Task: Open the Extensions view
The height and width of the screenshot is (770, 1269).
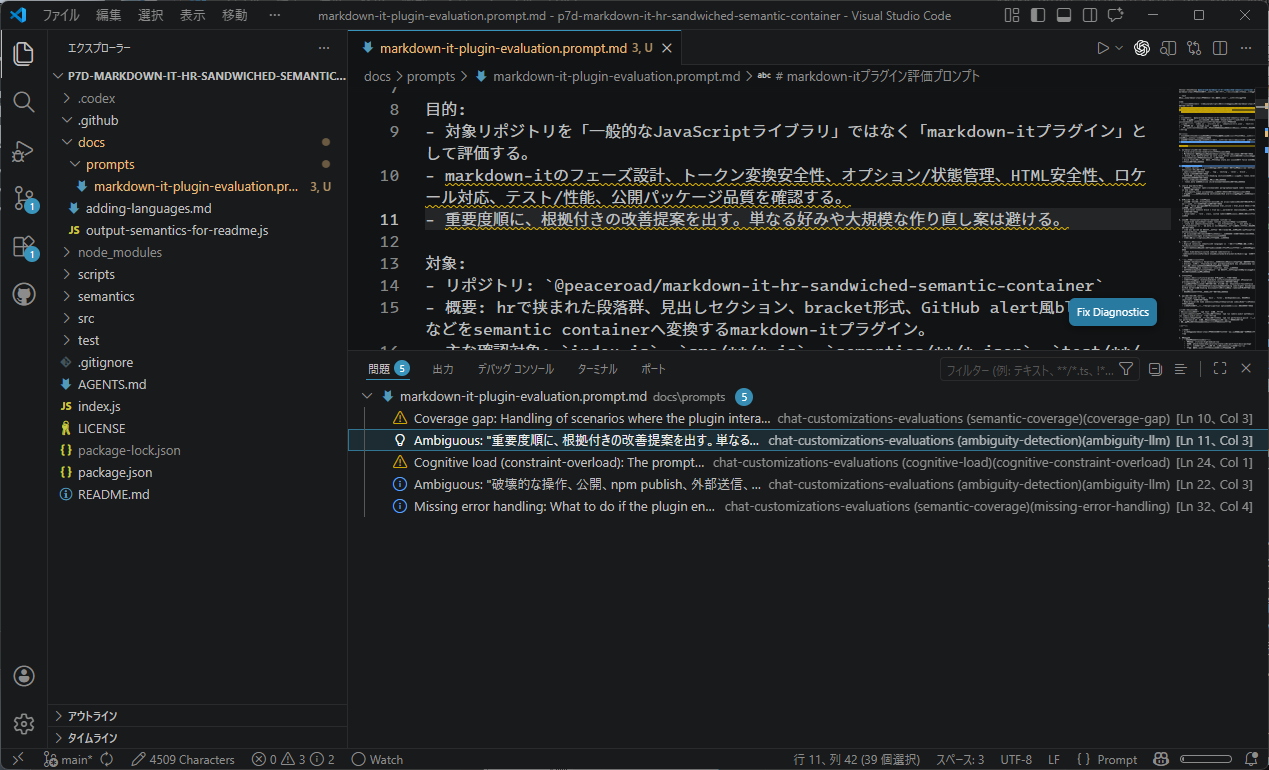Action: pyautogui.click(x=24, y=246)
